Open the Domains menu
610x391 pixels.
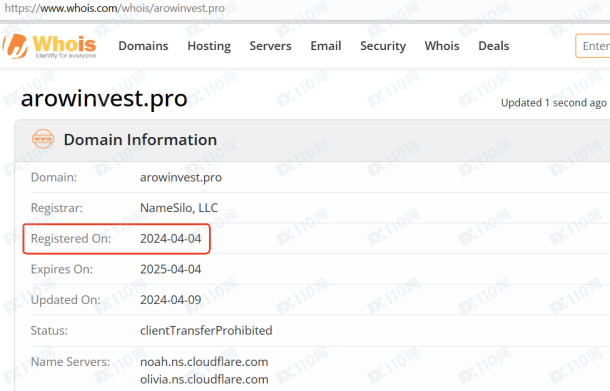tap(143, 46)
